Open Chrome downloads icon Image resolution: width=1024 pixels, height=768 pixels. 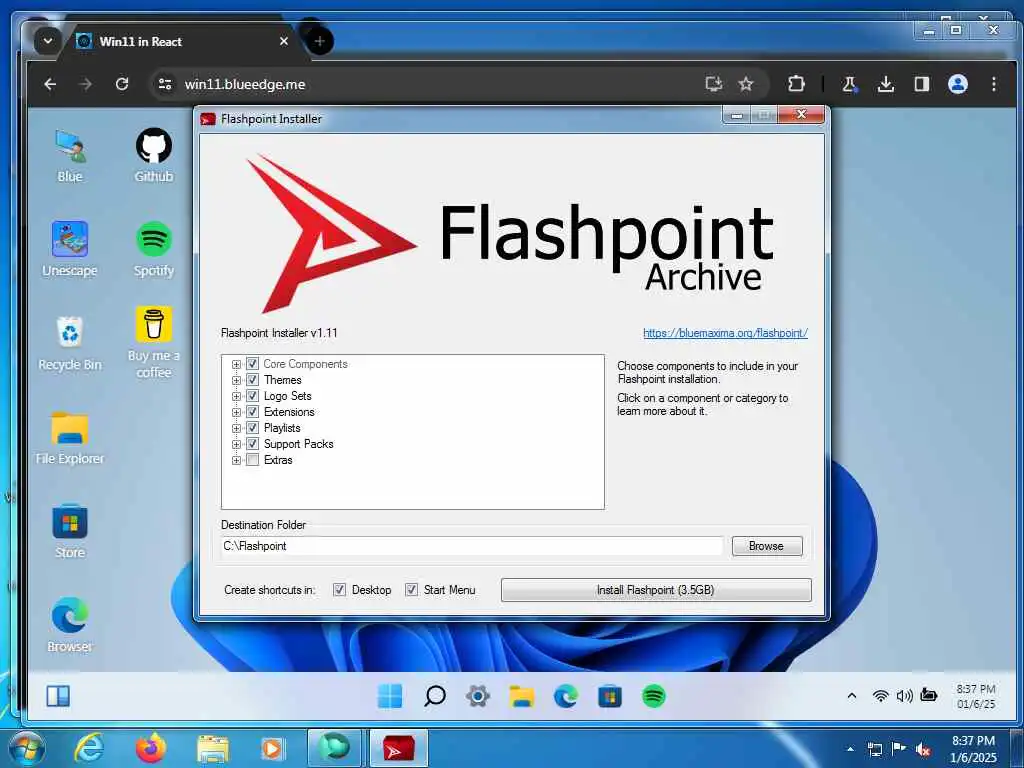[x=886, y=84]
